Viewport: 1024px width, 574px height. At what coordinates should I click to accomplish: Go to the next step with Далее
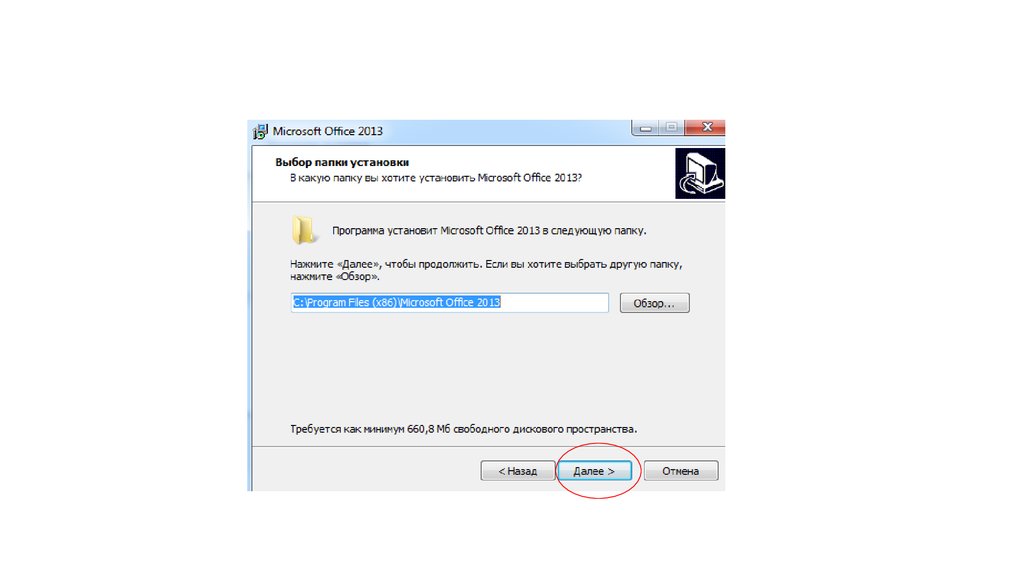594,471
